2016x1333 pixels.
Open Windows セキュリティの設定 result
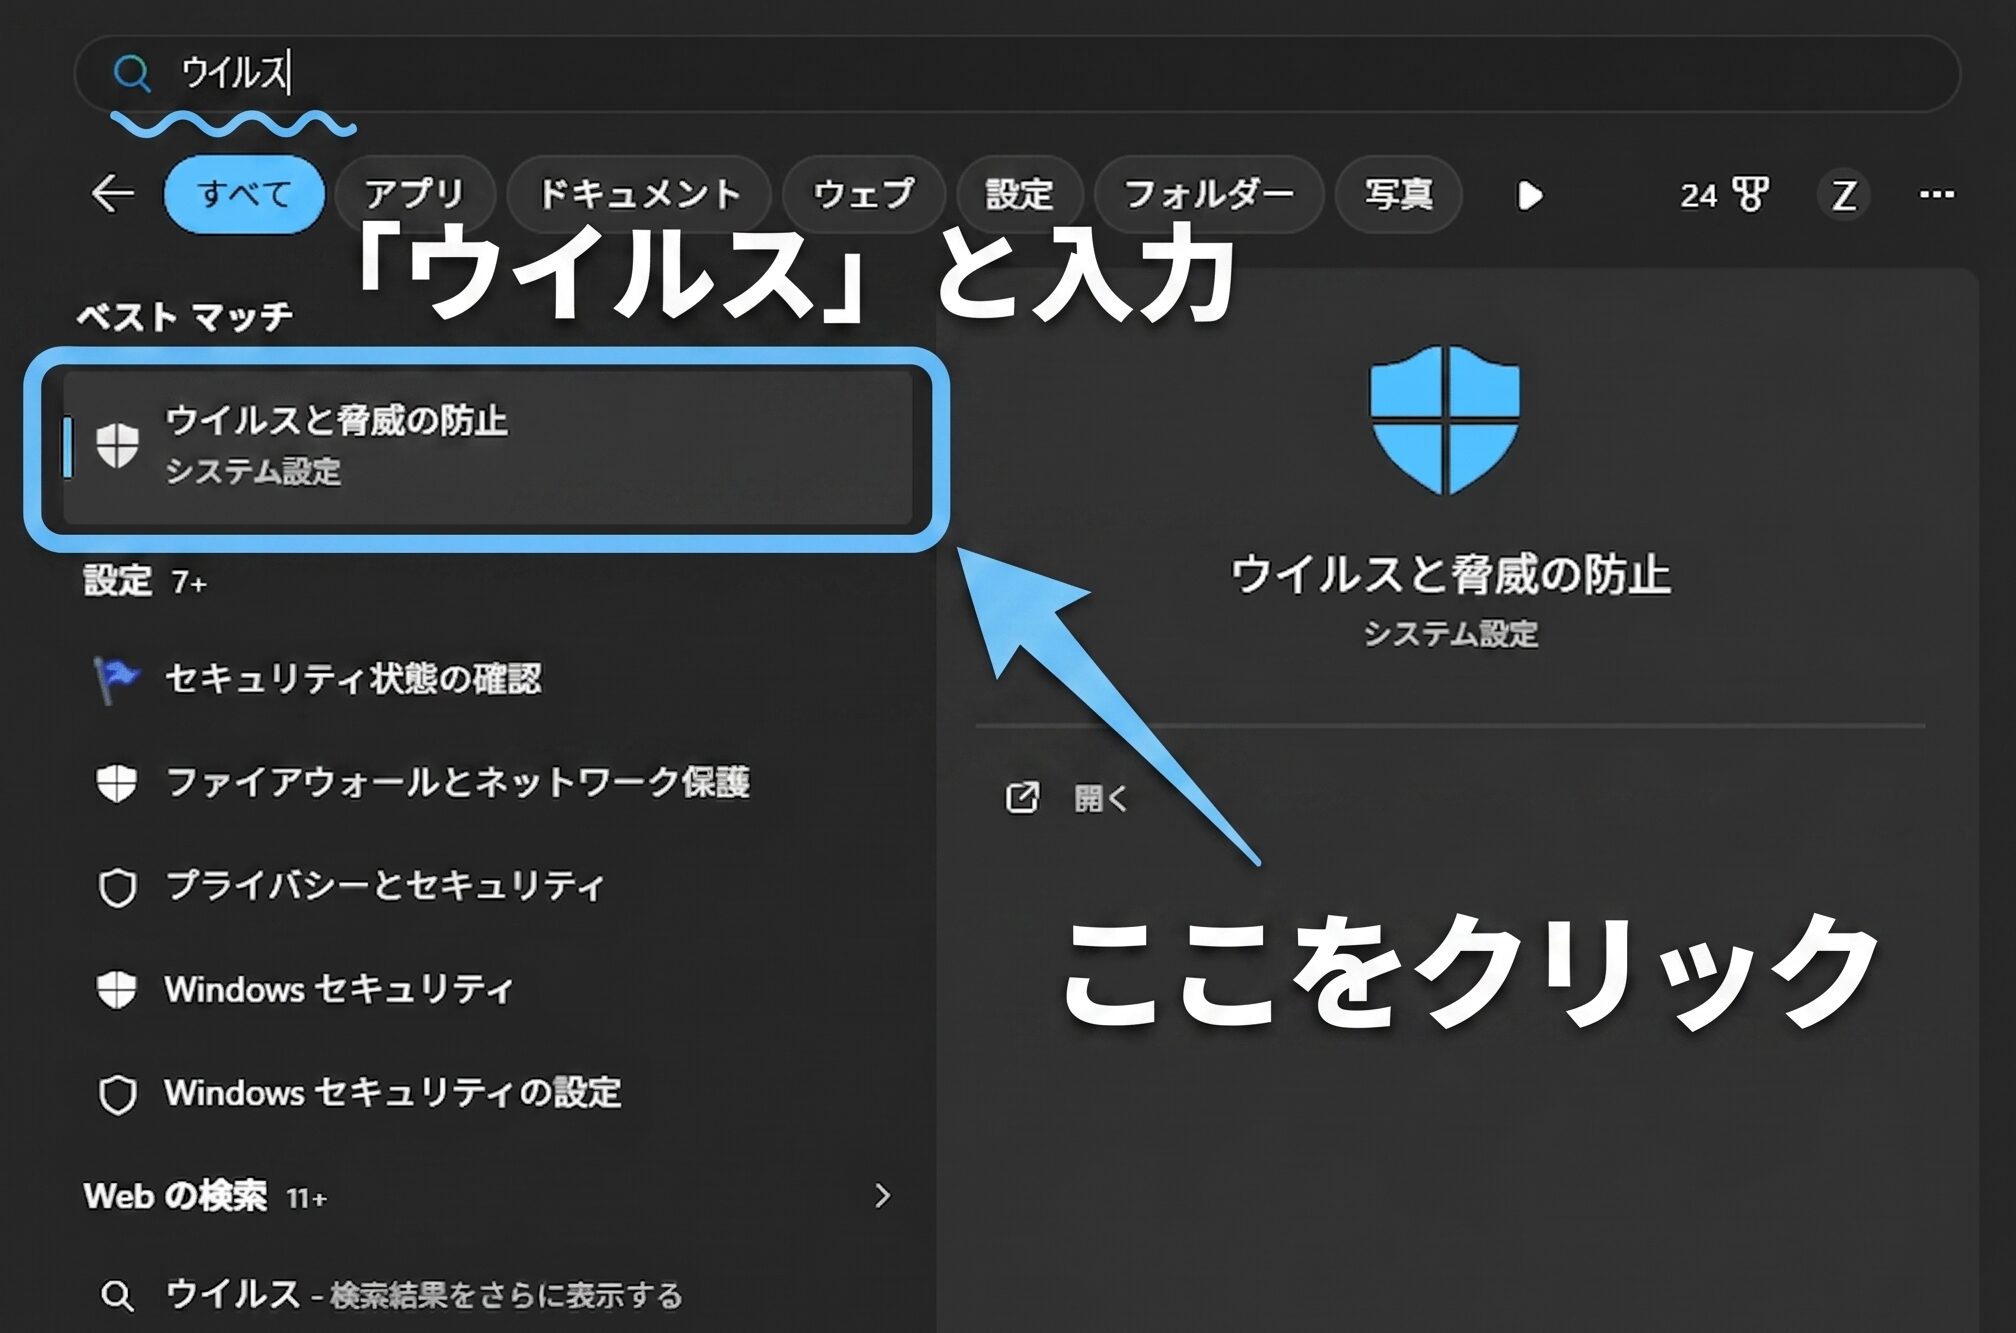tap(392, 1092)
